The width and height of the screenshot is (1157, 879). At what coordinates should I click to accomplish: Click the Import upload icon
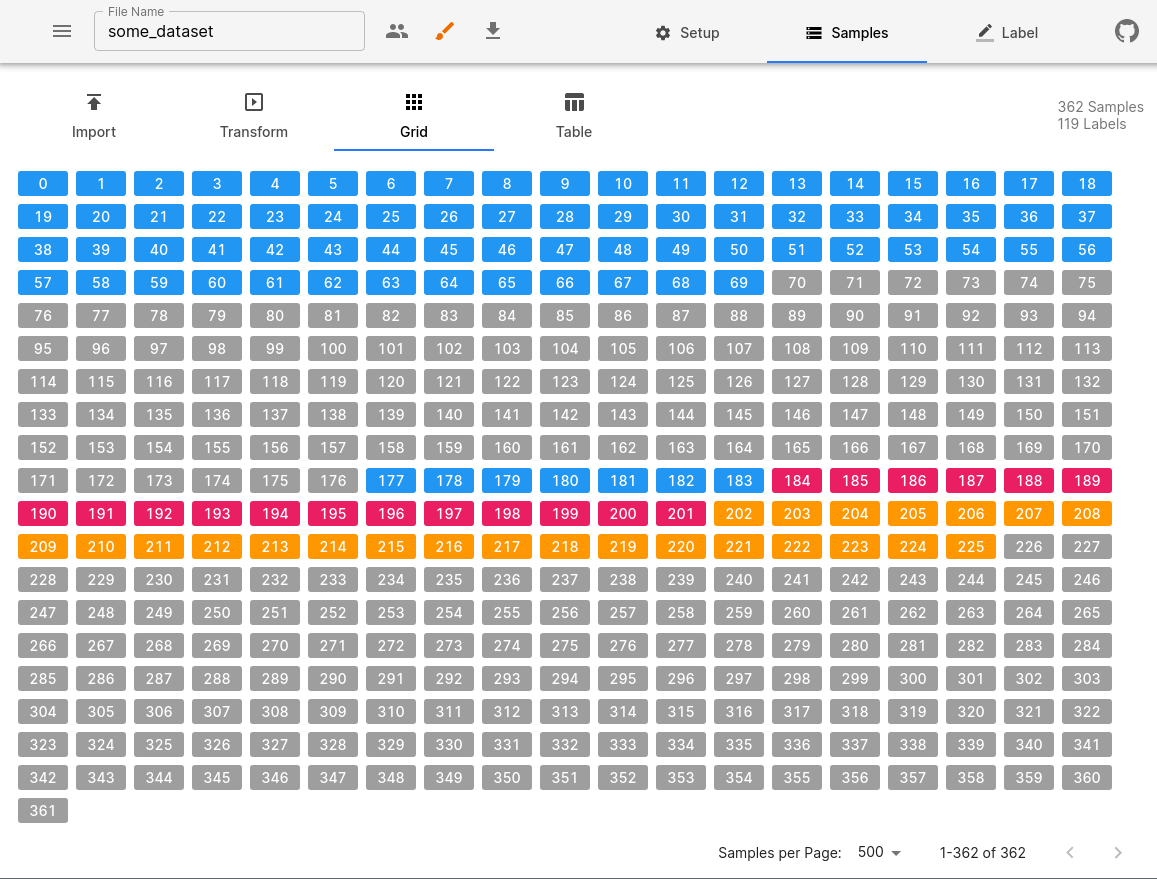94,102
